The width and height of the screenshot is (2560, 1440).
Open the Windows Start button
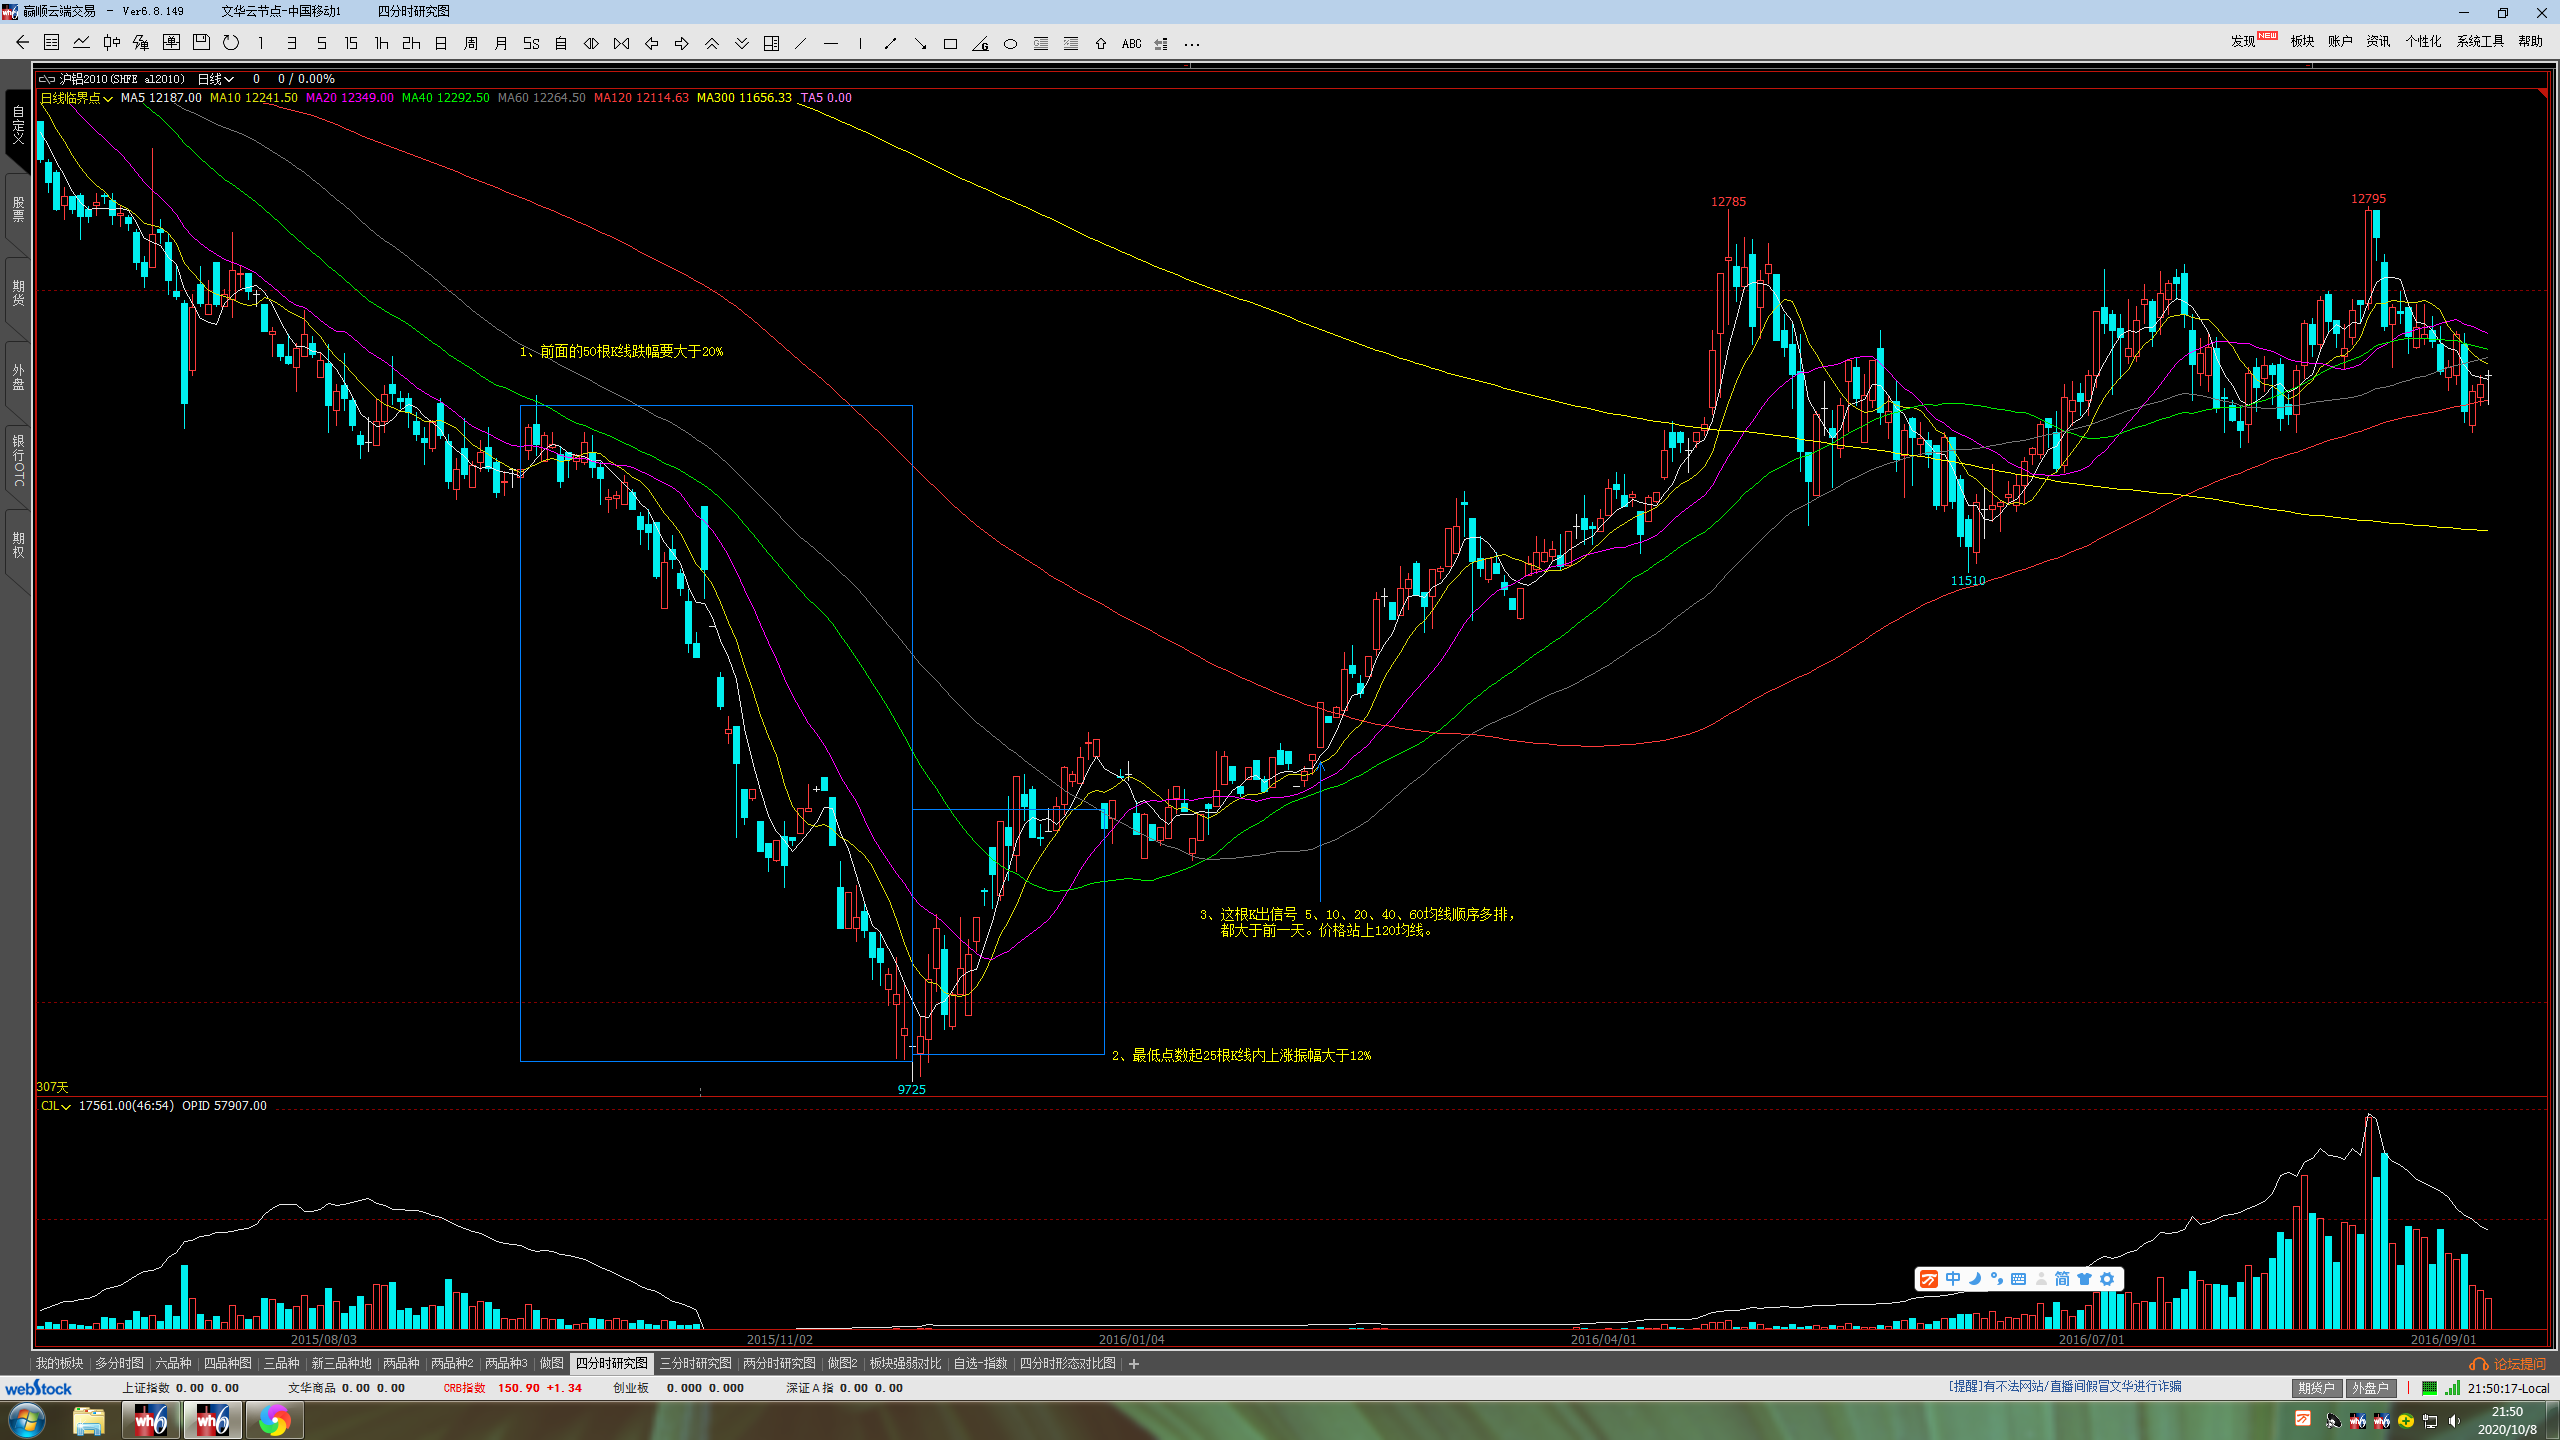27,1420
